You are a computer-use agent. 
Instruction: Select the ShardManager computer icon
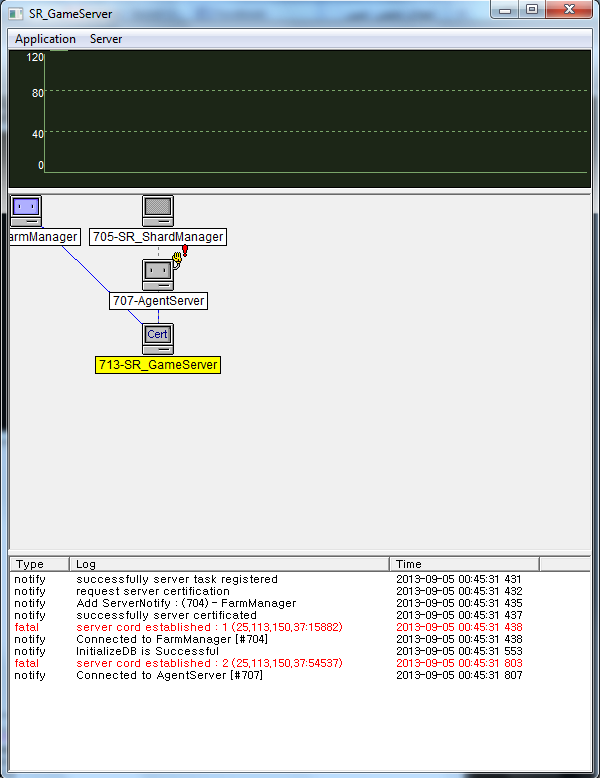tap(158, 211)
